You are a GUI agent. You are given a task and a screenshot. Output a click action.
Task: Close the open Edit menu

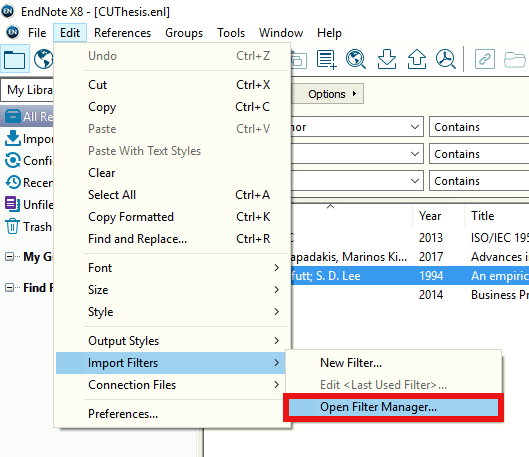point(70,33)
